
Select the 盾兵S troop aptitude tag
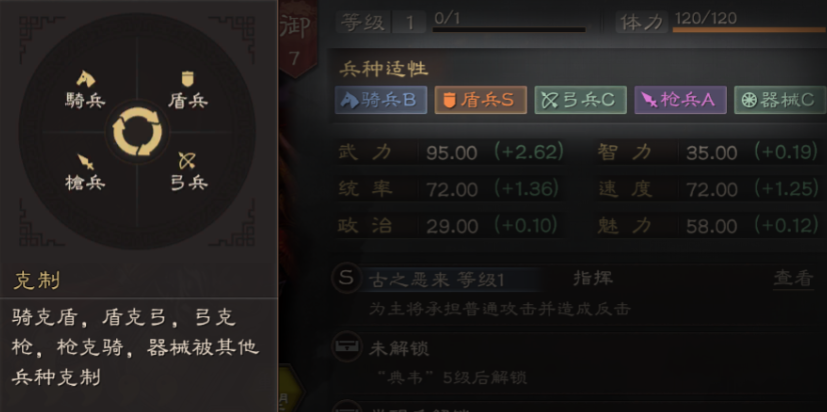click(480, 100)
